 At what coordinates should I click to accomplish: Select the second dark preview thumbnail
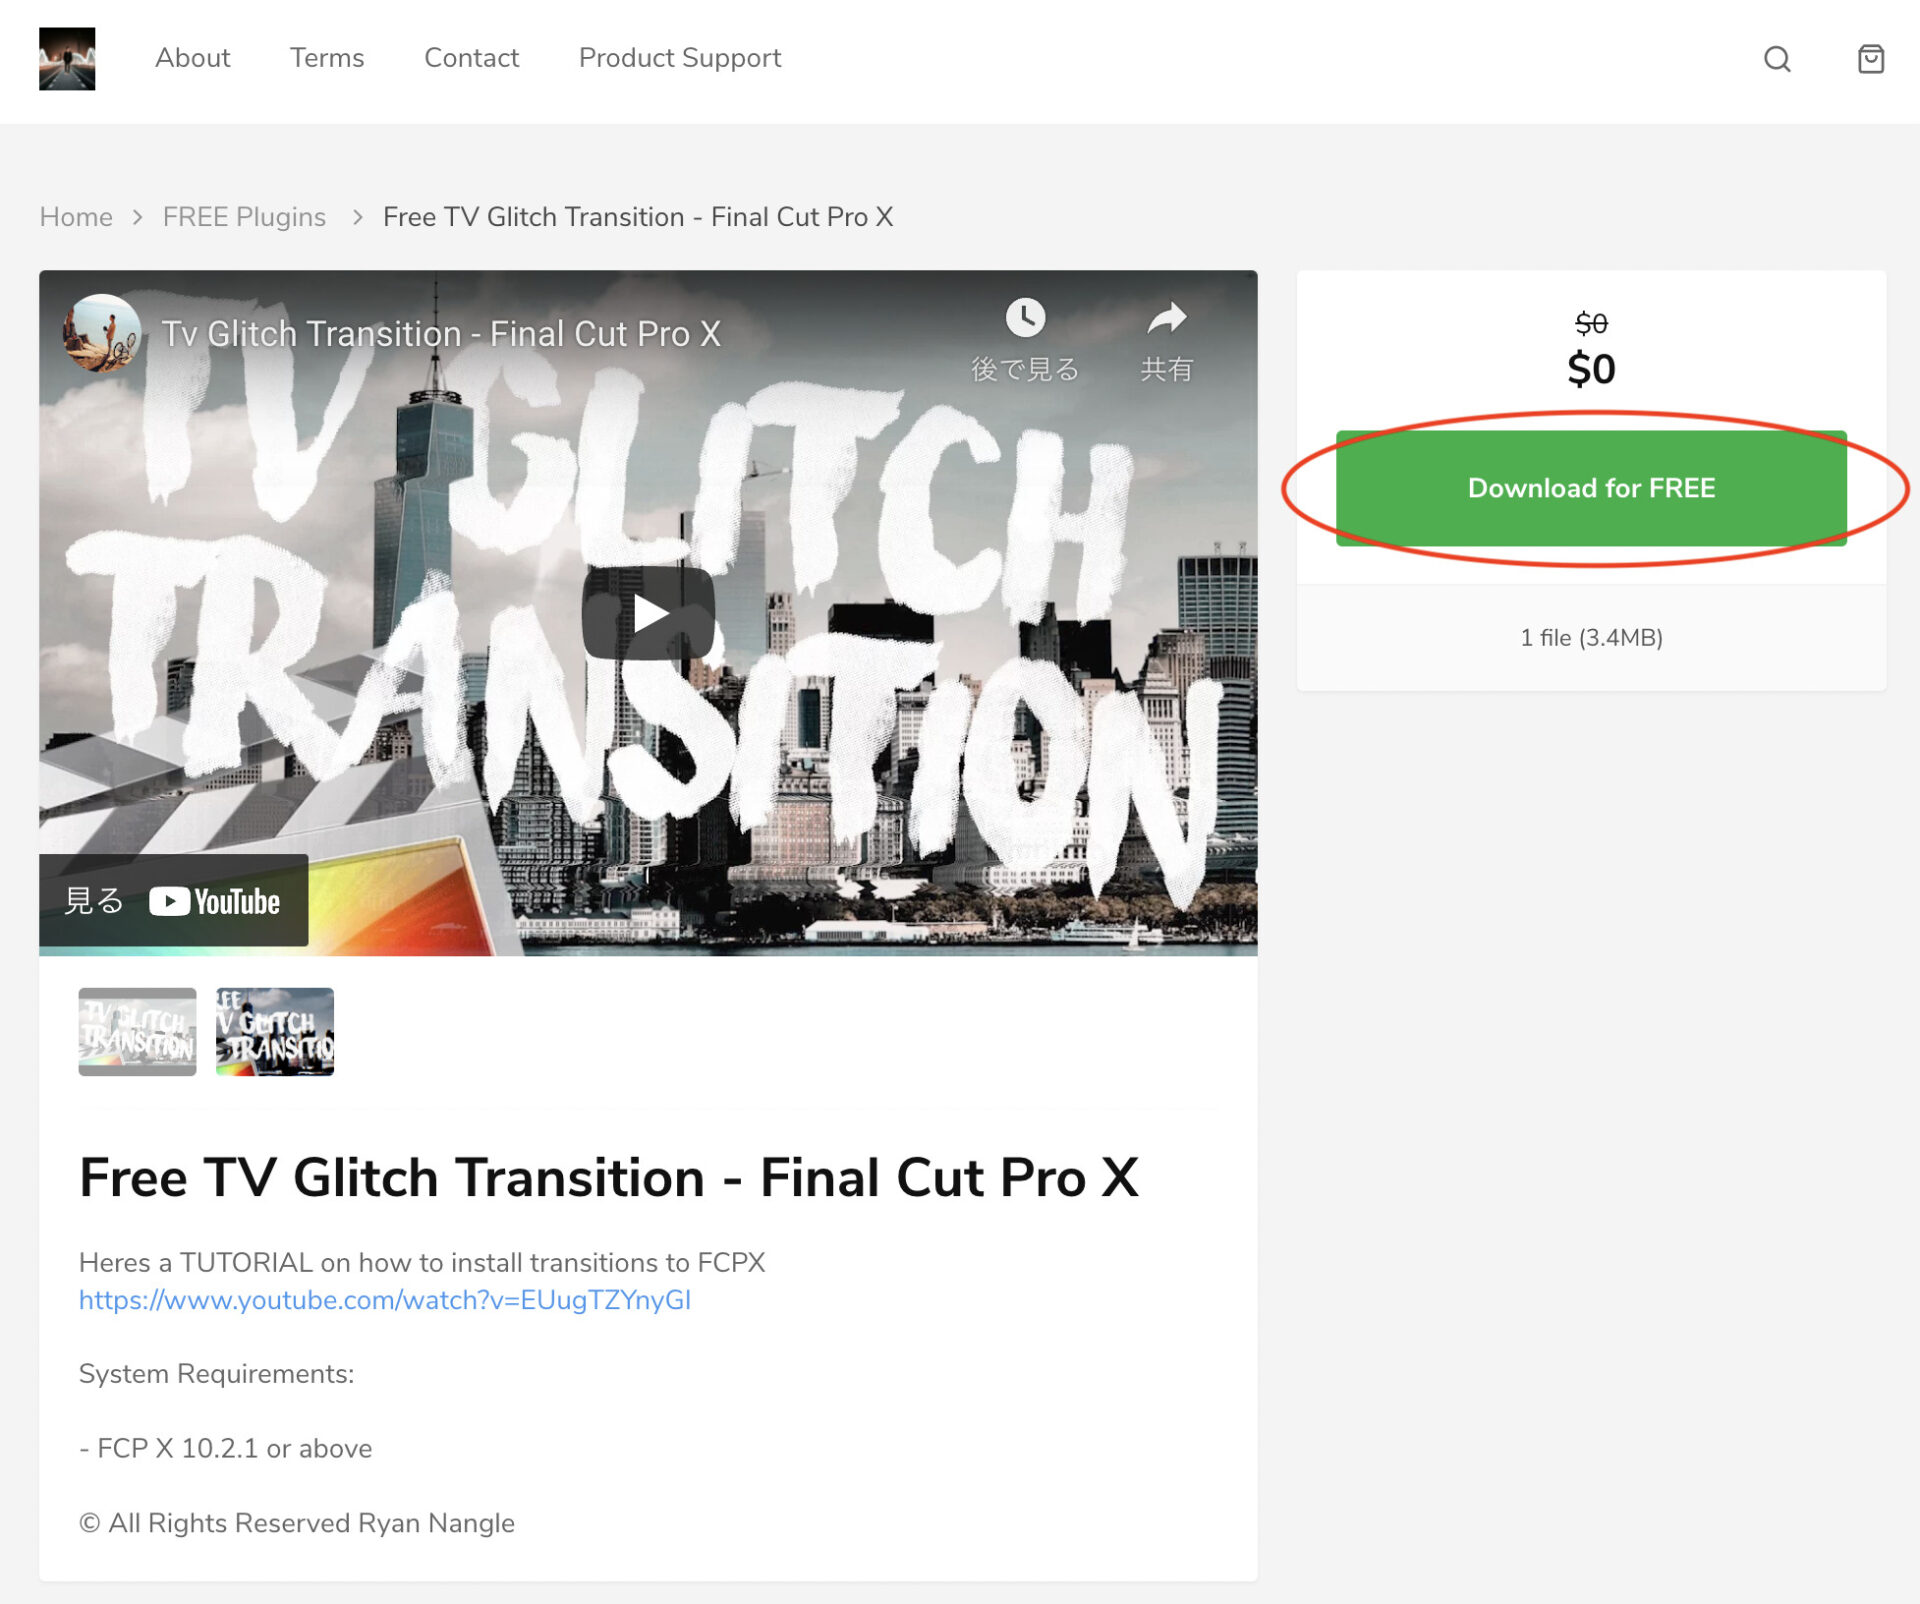(275, 1032)
